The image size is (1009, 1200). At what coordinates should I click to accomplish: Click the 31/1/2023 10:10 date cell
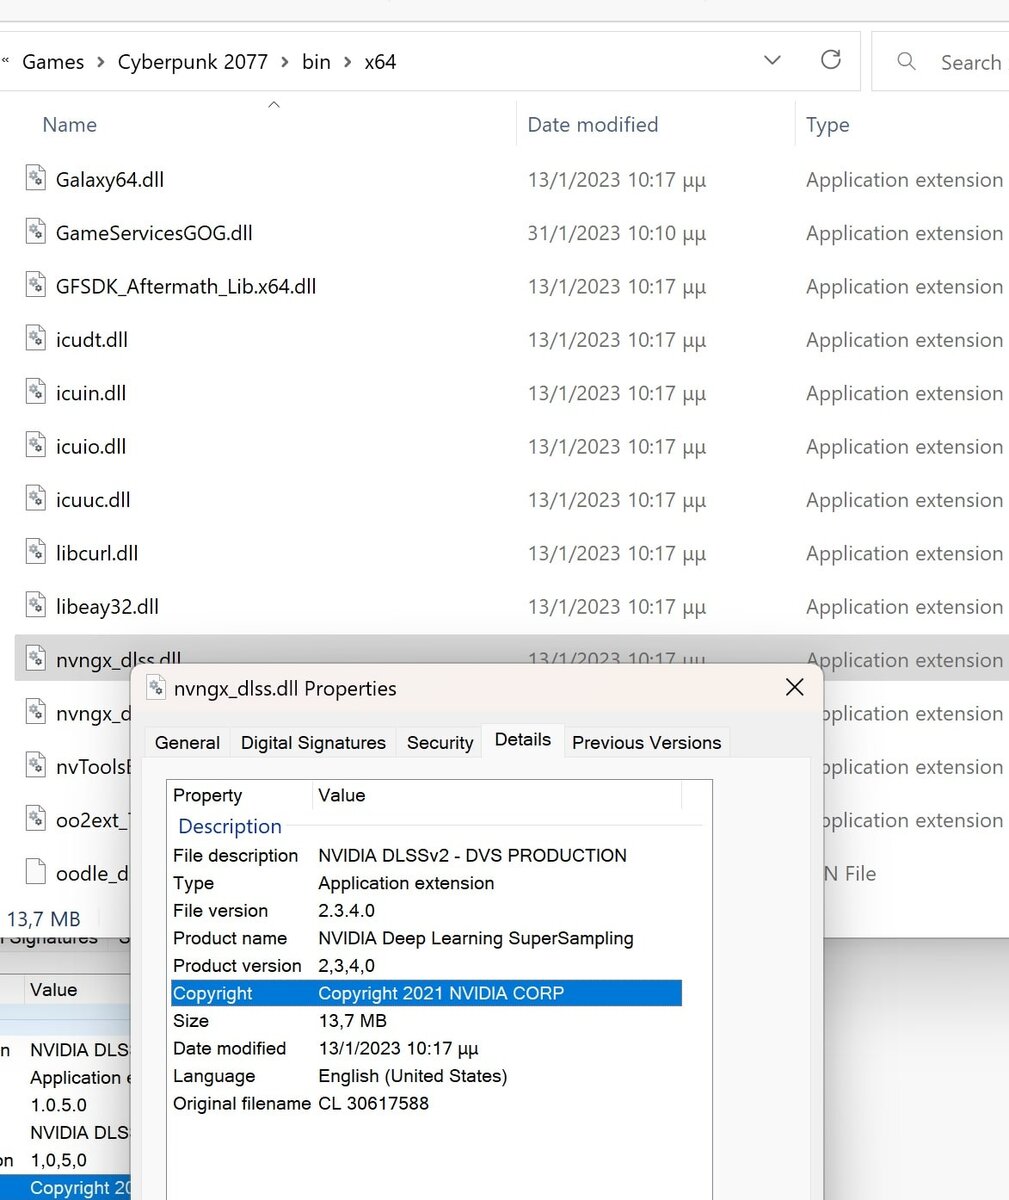[617, 233]
